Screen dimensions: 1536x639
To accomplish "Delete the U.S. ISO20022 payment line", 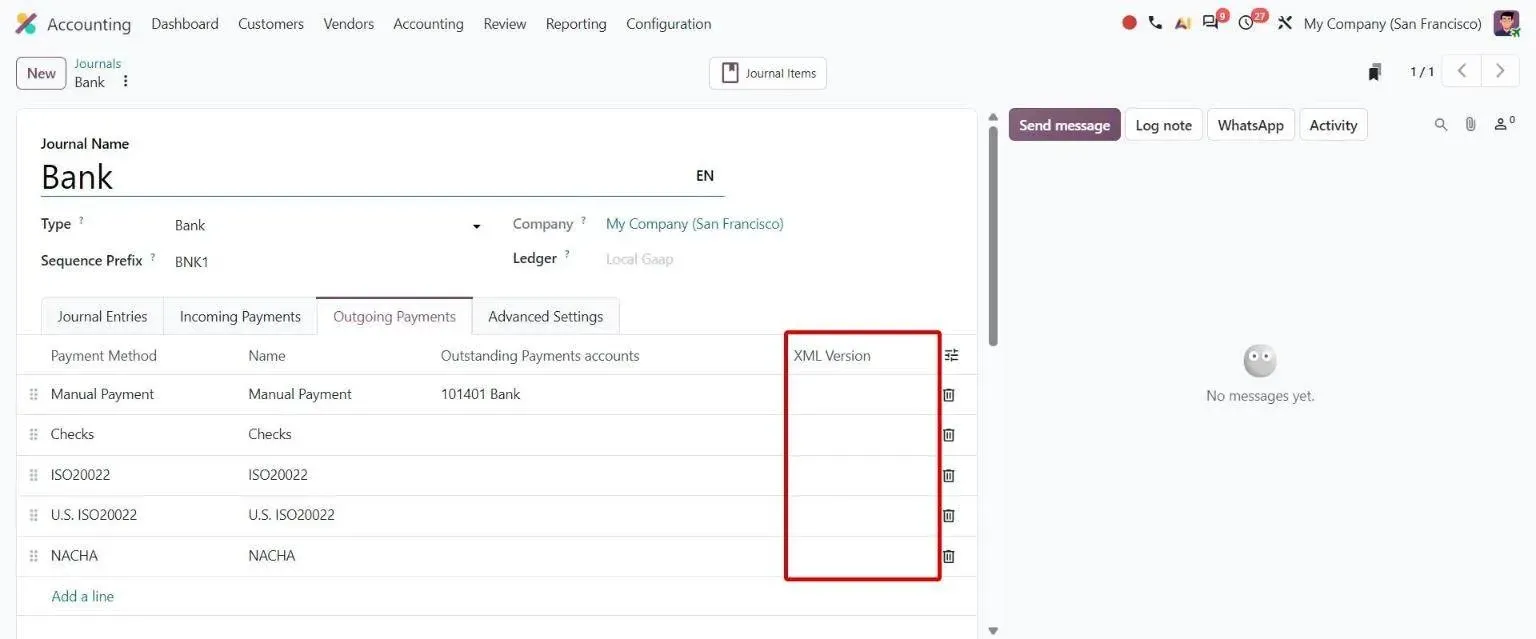I will (949, 516).
